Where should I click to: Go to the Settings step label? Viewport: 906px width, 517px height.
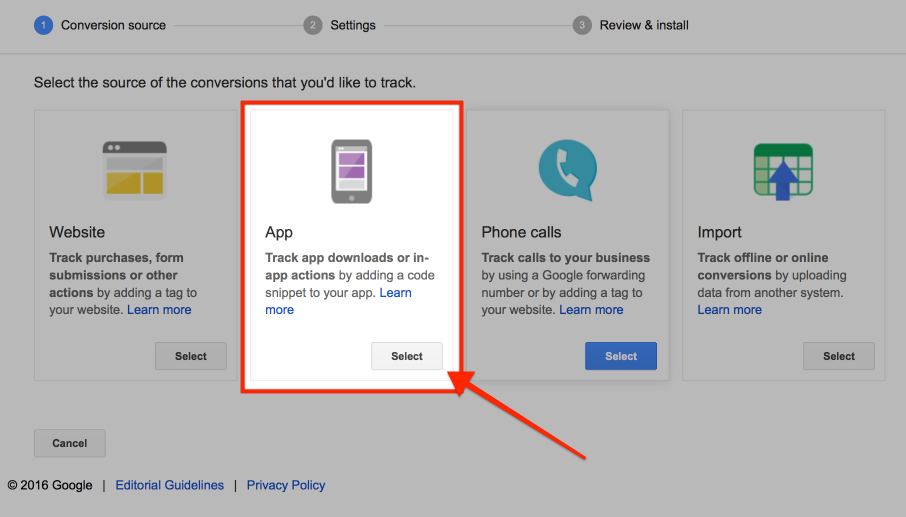353,25
